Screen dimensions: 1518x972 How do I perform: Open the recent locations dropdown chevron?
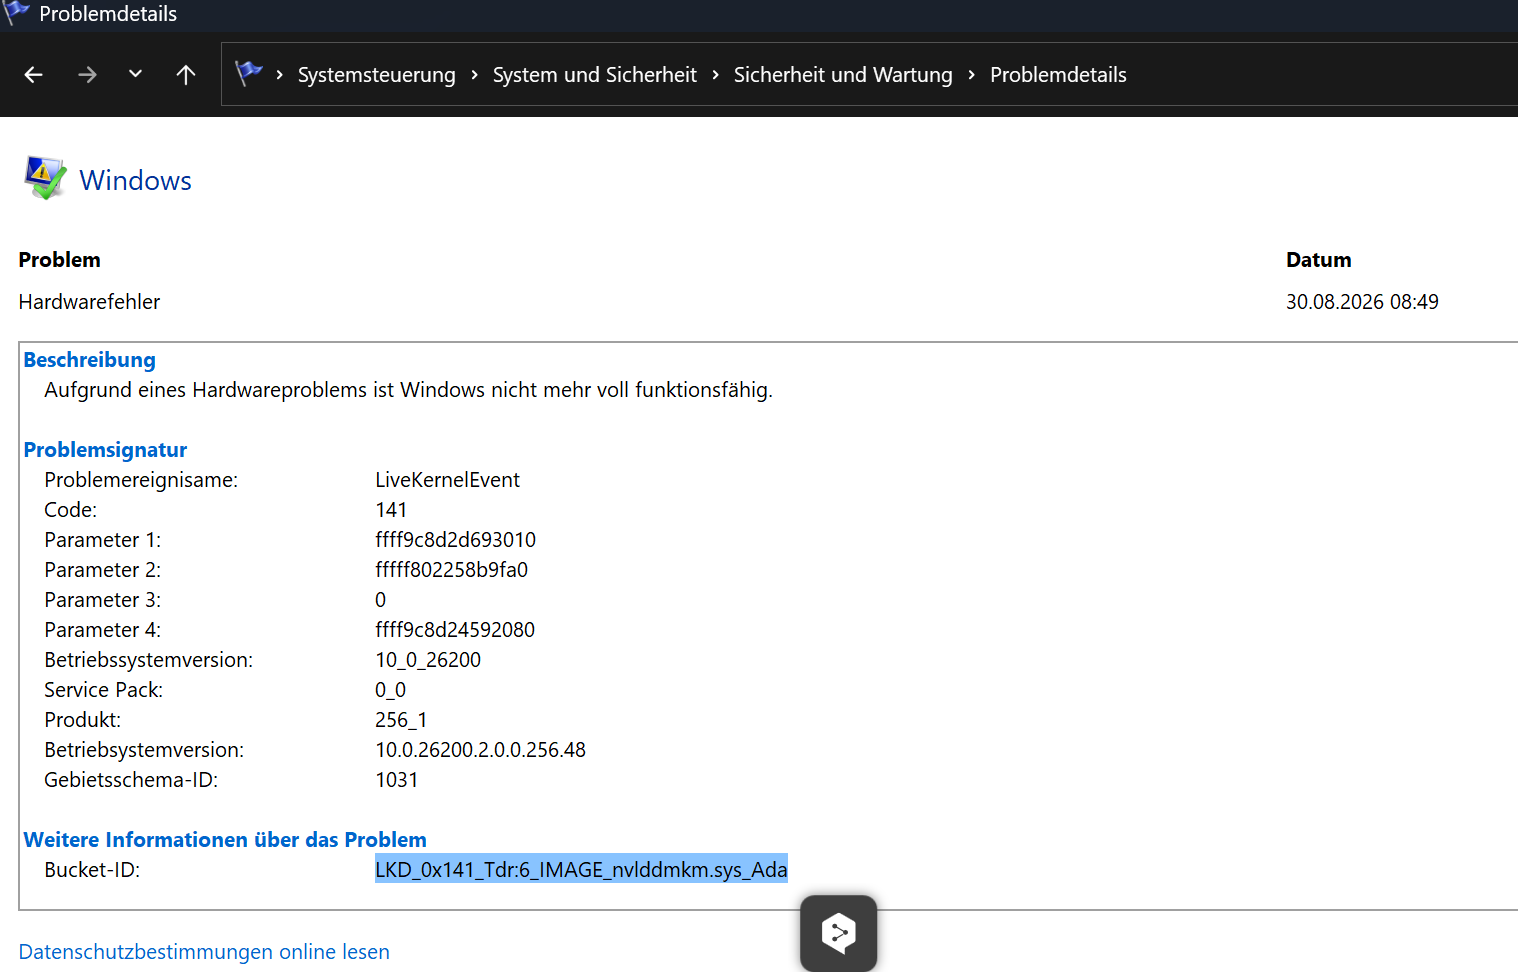(135, 74)
